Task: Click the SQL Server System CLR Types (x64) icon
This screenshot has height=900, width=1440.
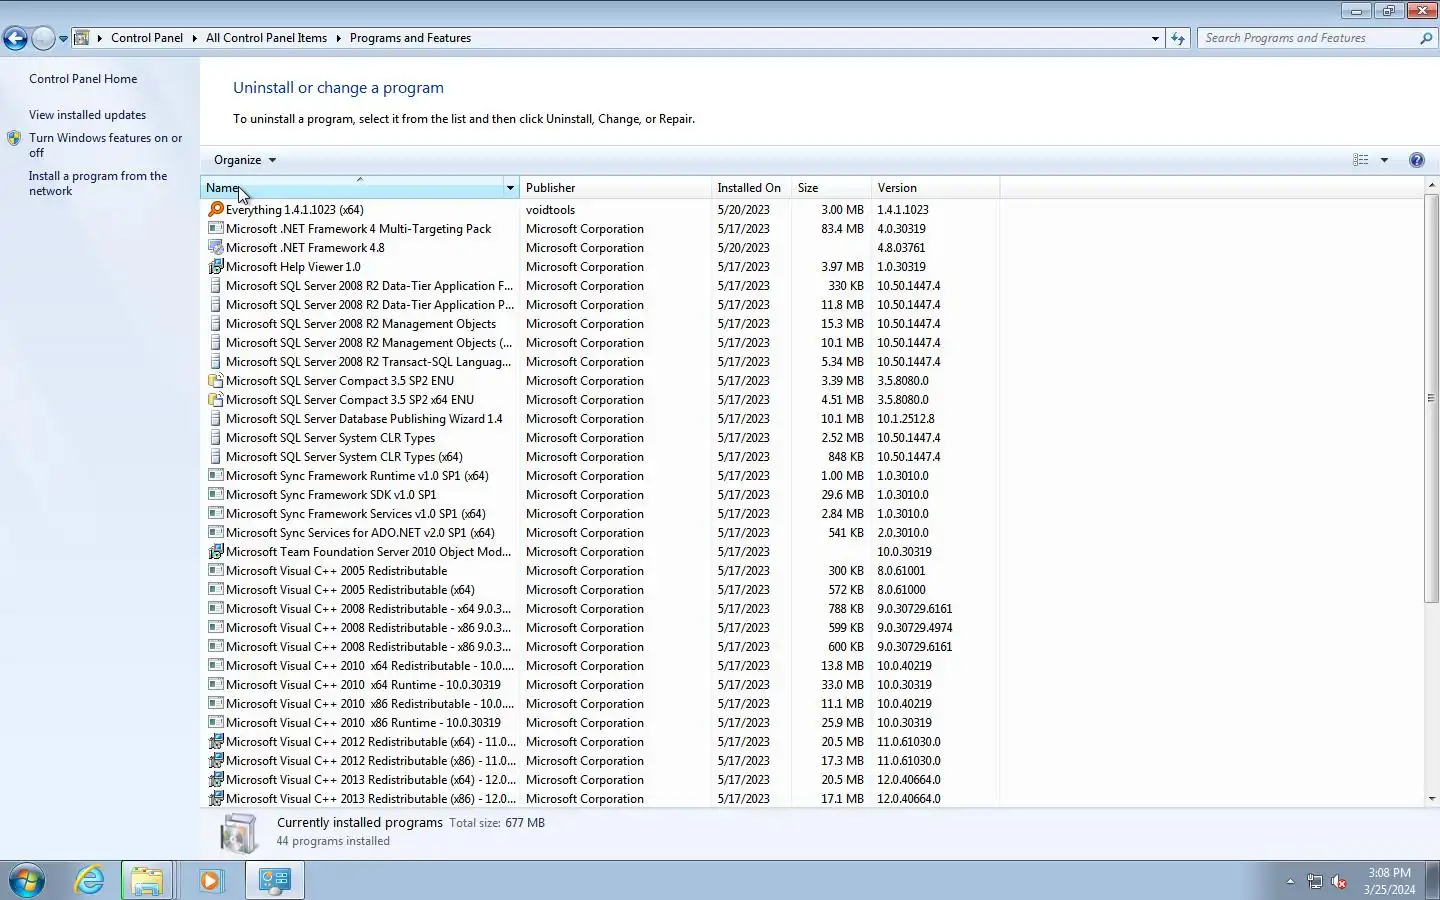Action: (x=215, y=457)
